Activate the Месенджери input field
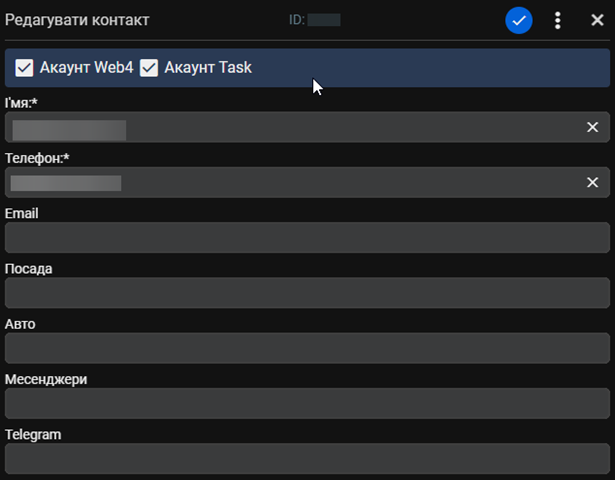615x480 pixels. 307,404
